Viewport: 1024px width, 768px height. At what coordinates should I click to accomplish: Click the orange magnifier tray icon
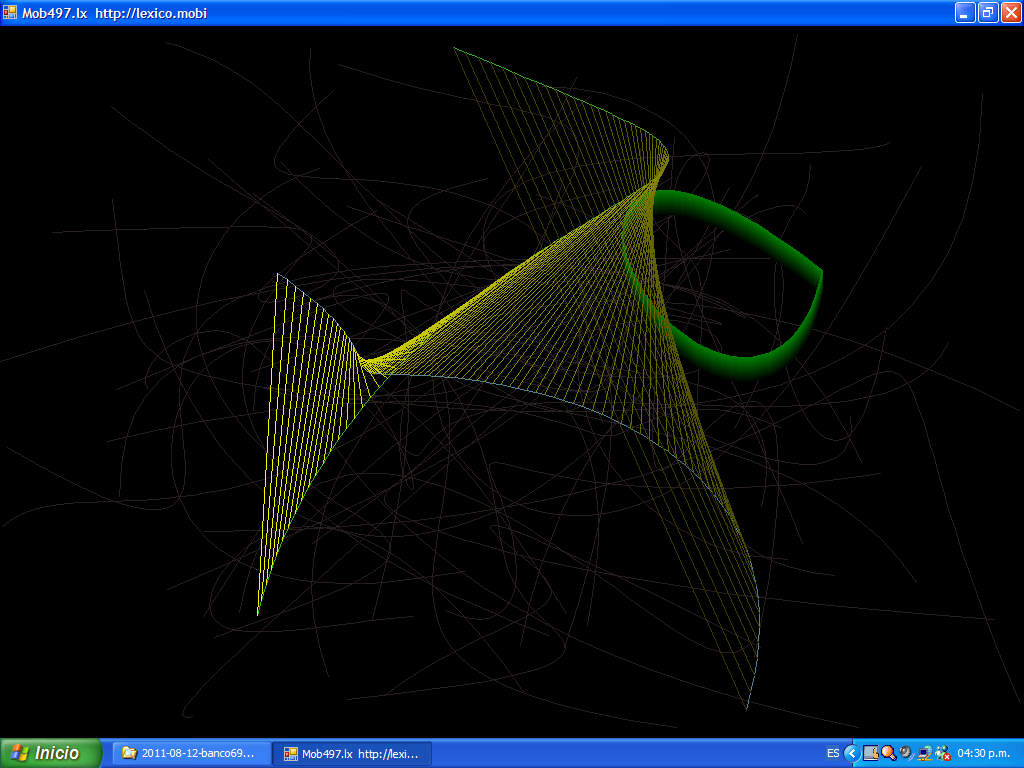point(888,753)
